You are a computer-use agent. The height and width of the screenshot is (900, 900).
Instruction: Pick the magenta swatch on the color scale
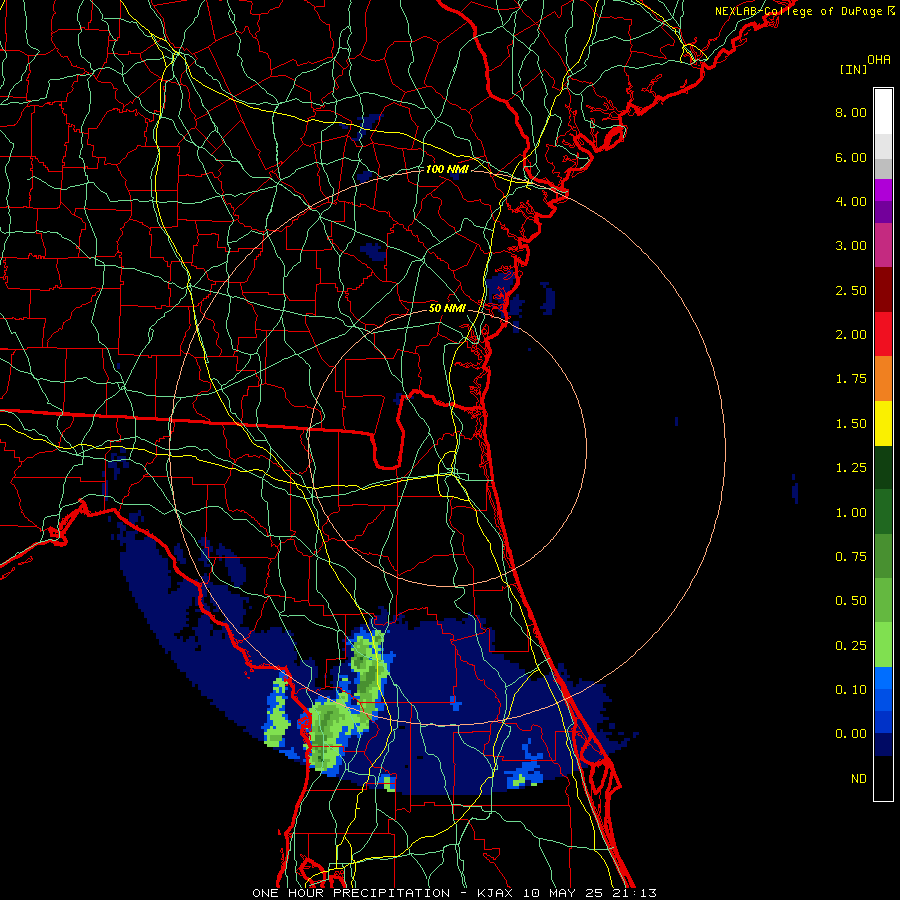pos(883,190)
